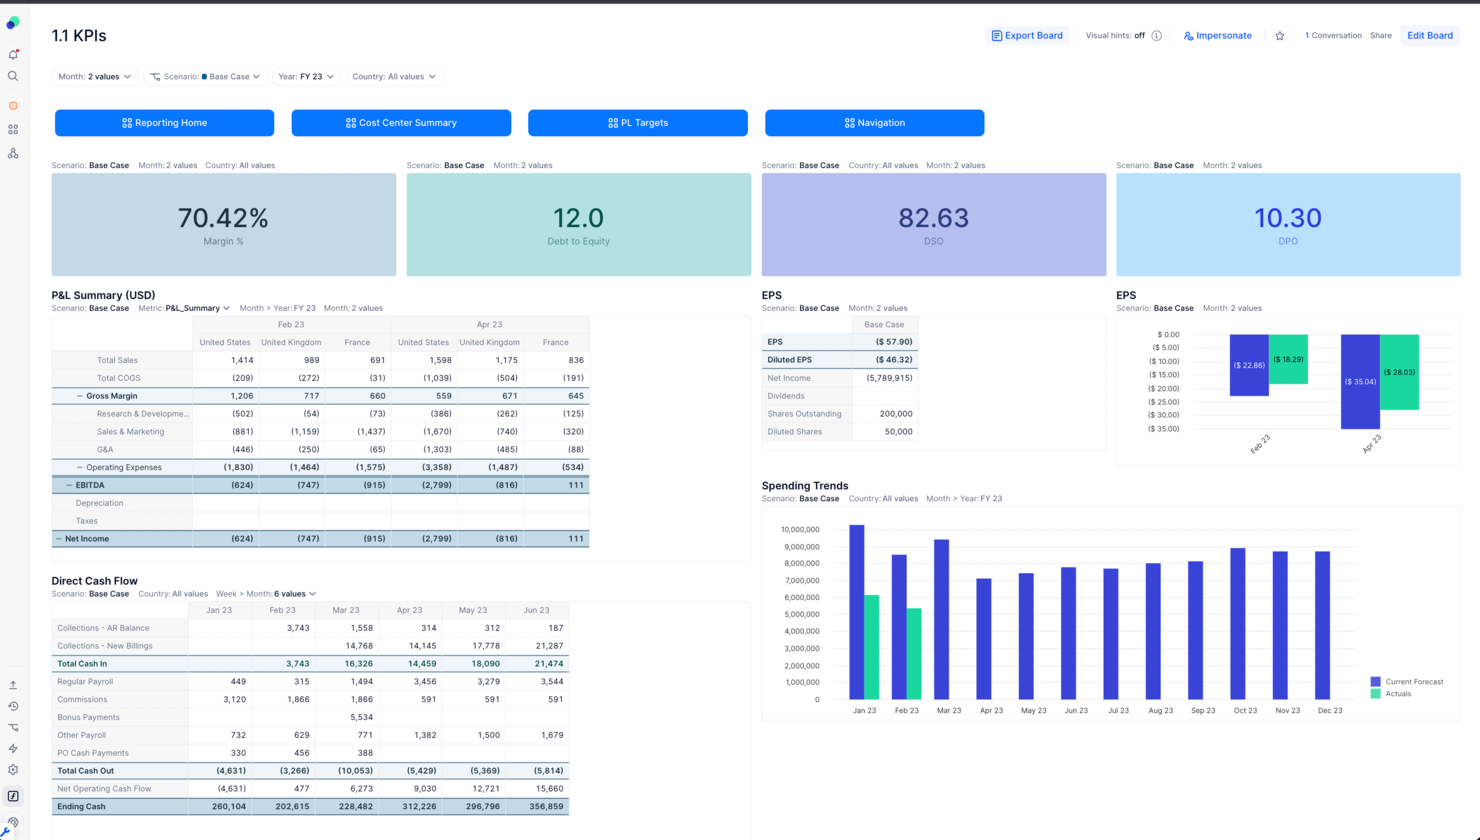Screen dimensions: 1480x840
Task: Expand the Country: All values filter
Action: tap(395, 76)
